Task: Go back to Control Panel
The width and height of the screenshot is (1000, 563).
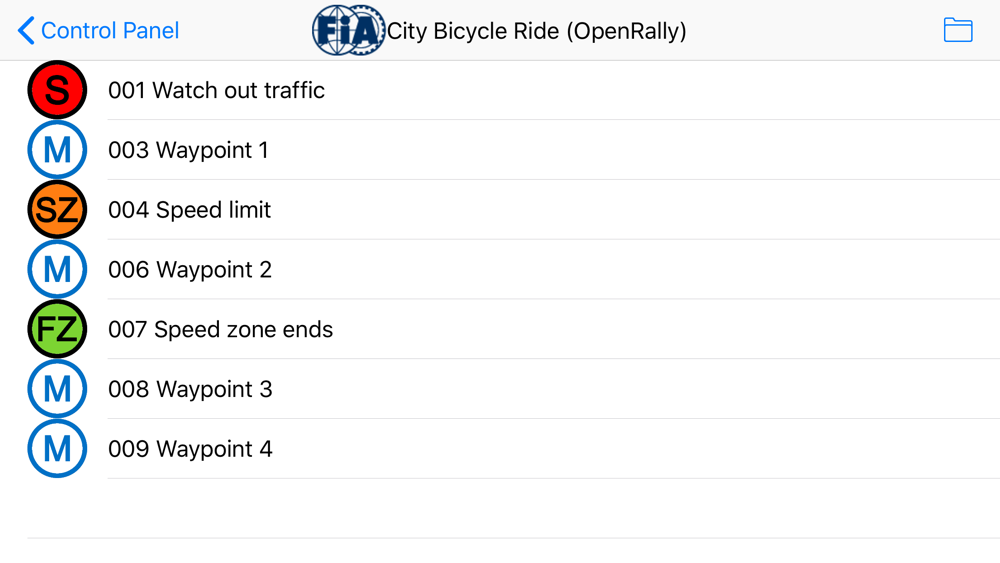Action: tap(110, 31)
